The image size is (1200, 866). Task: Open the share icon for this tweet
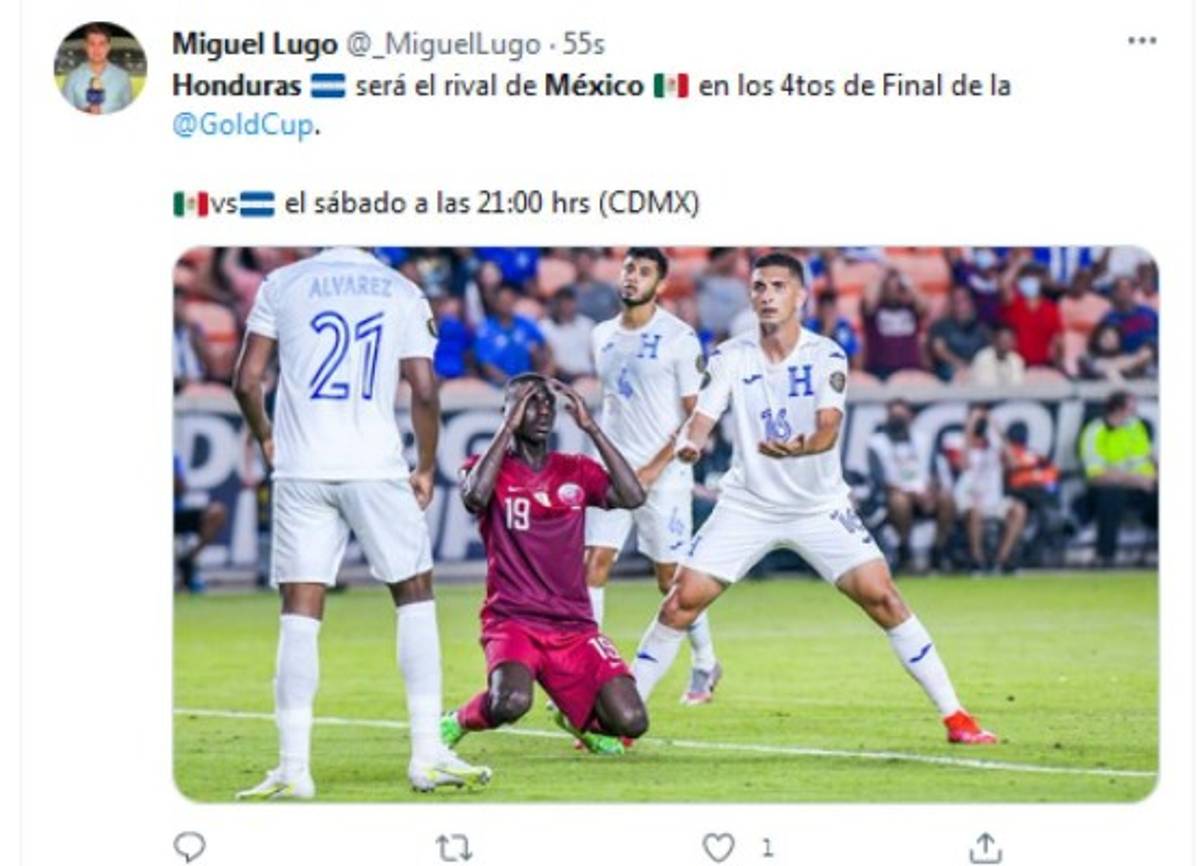(986, 847)
